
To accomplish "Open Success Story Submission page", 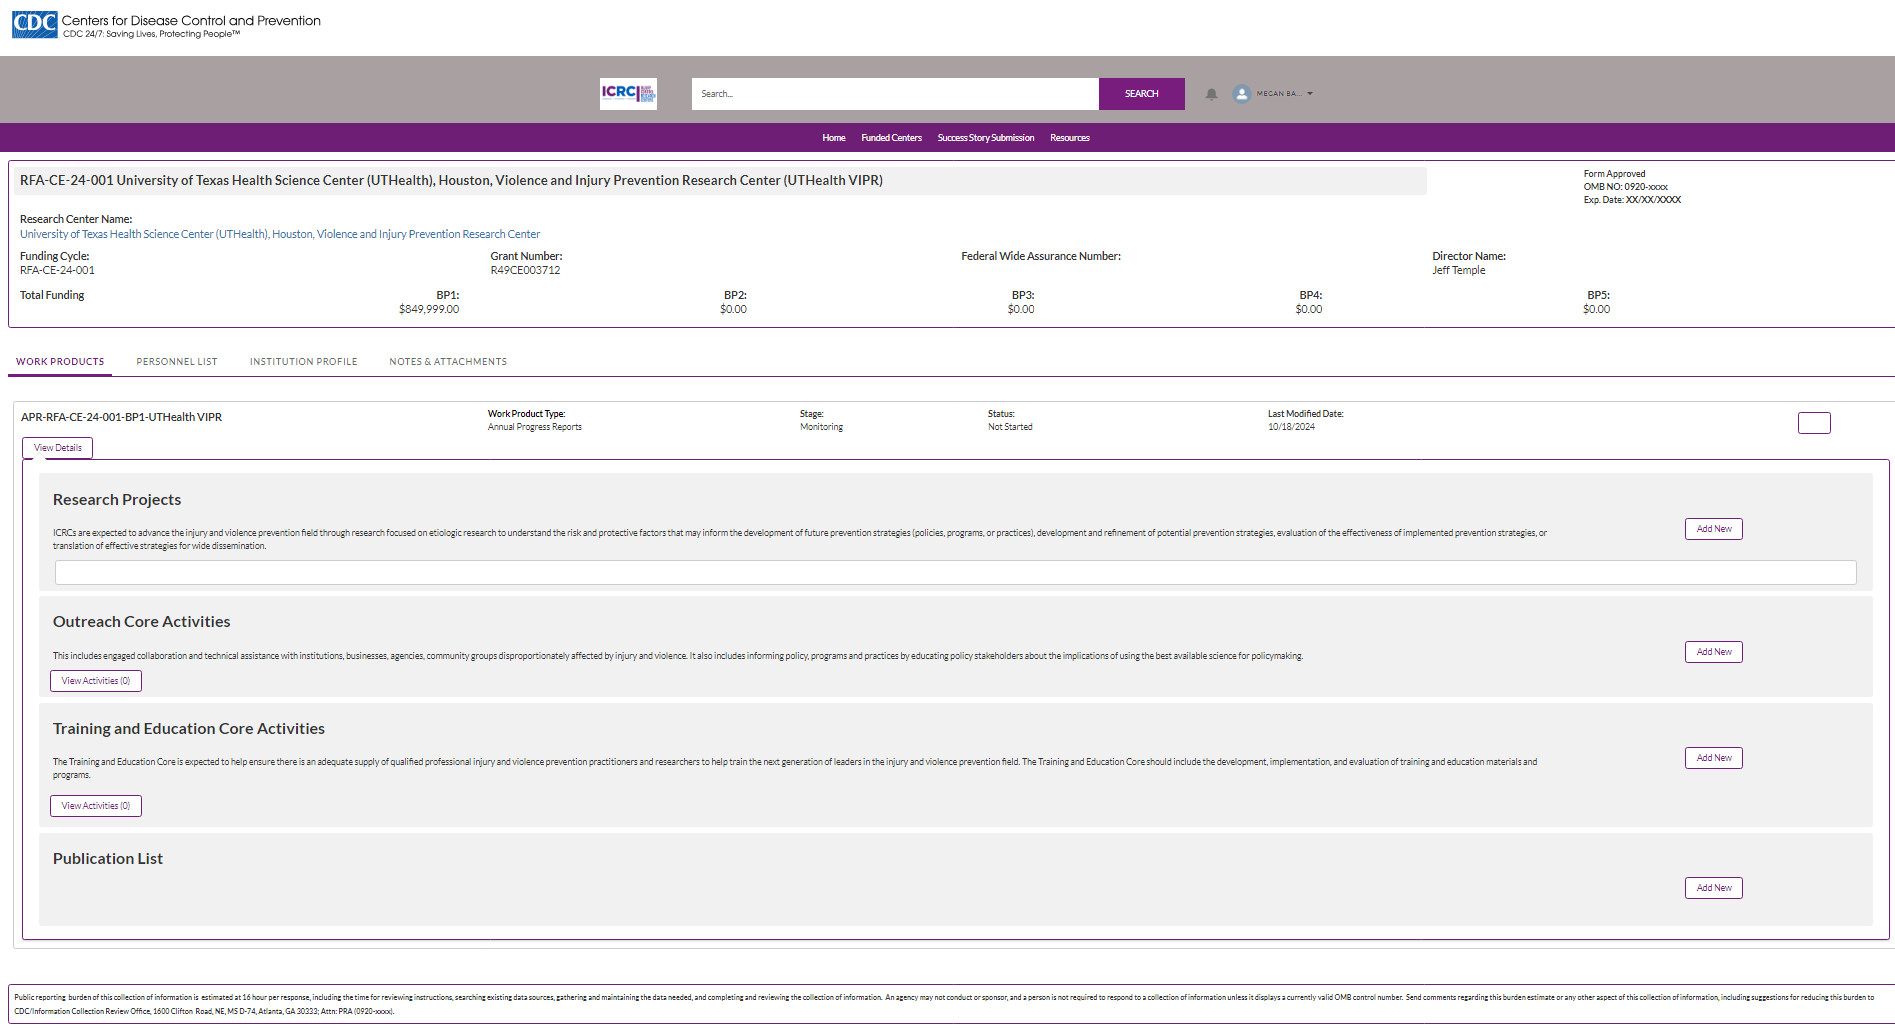I will pyautogui.click(x=986, y=138).
